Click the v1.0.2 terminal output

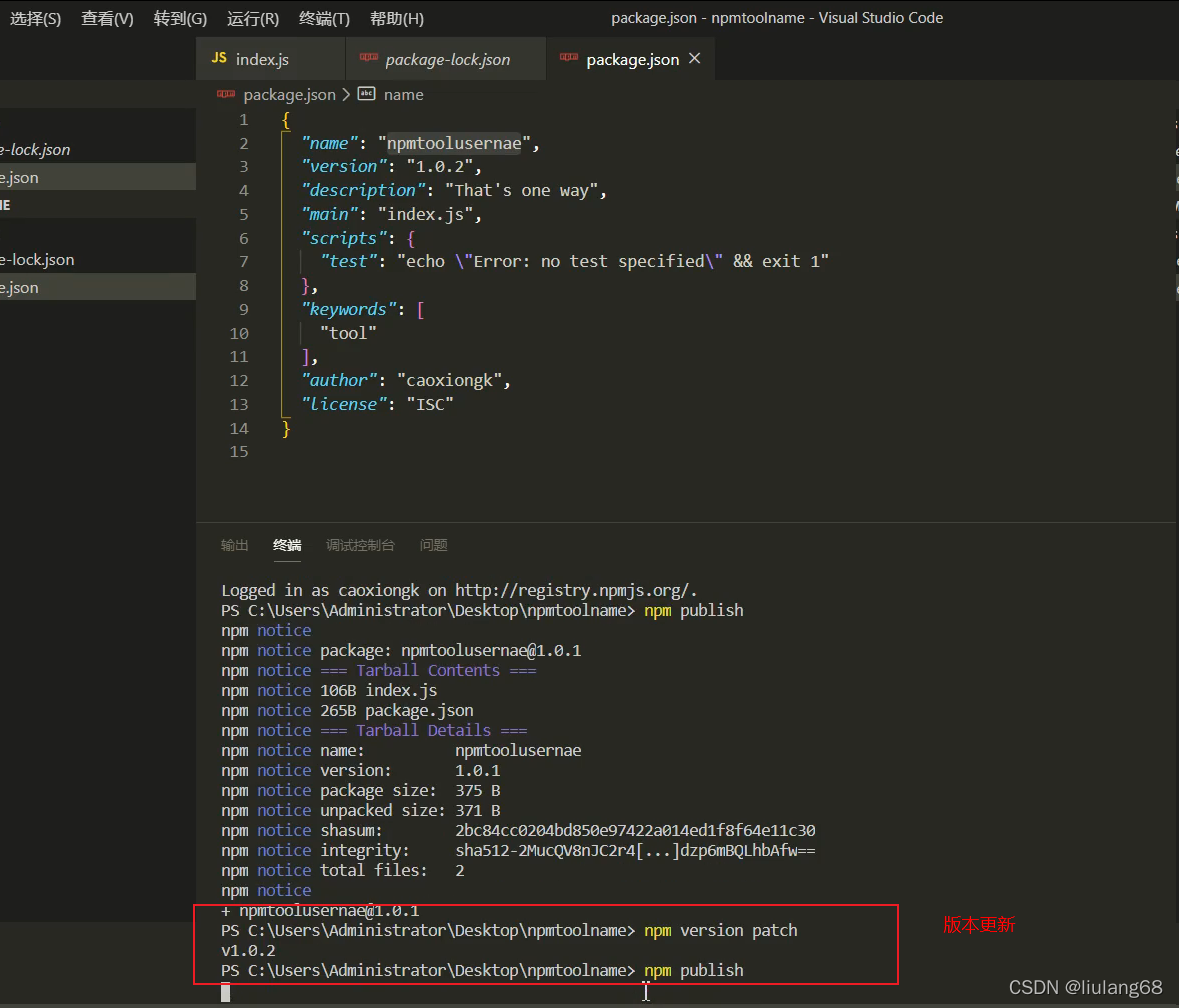[x=248, y=951]
